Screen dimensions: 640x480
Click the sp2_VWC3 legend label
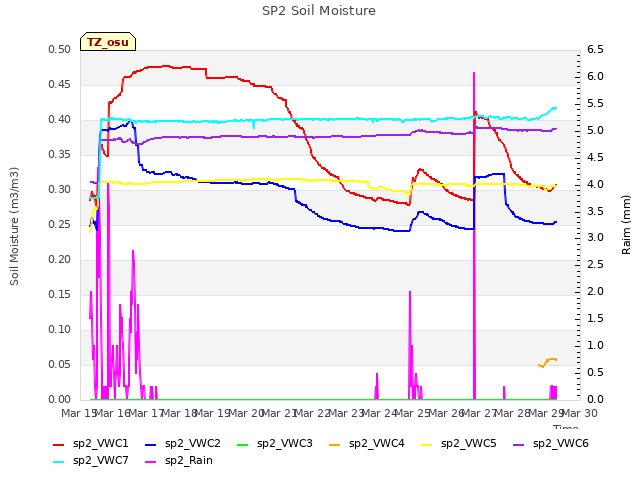[284, 443]
